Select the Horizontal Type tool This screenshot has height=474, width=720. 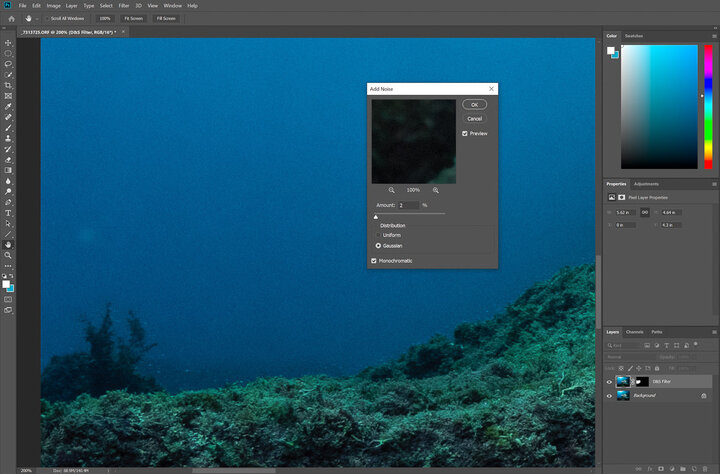9,212
